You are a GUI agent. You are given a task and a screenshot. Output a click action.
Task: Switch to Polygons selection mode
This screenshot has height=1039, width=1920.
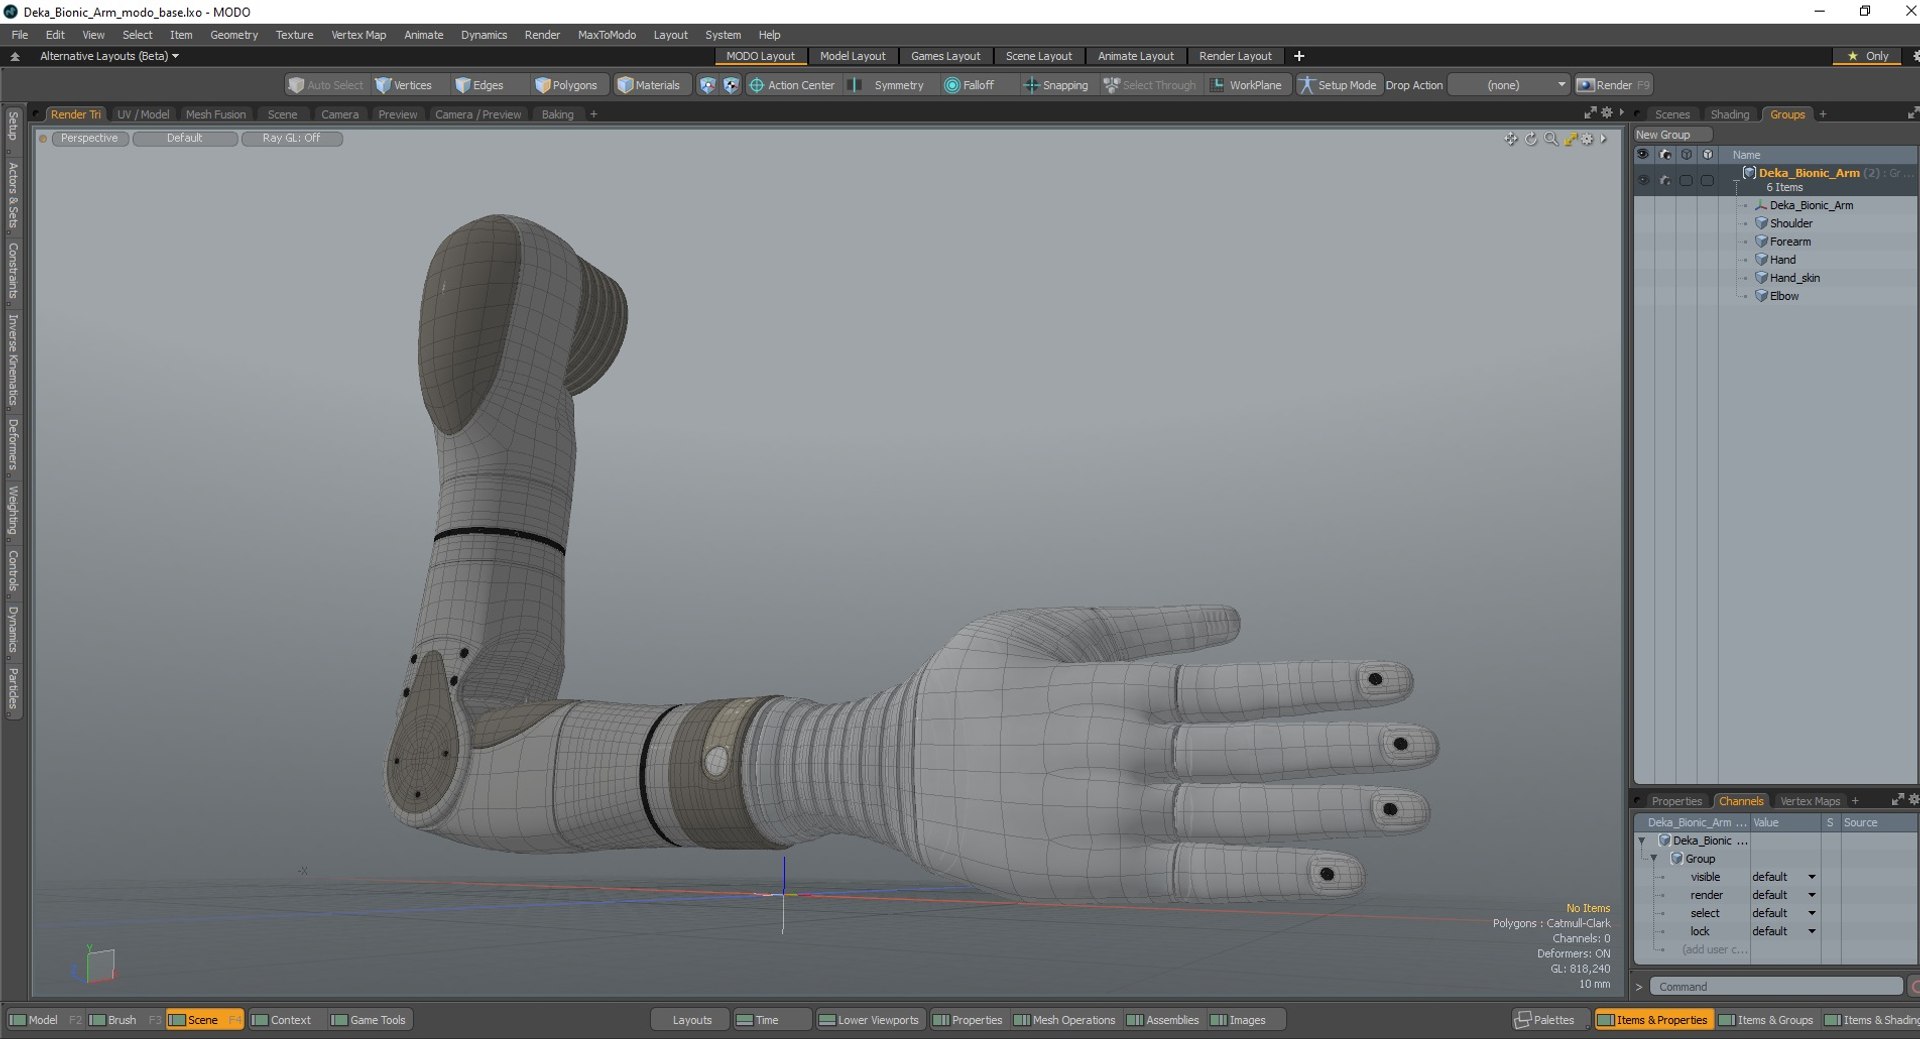[x=566, y=85]
